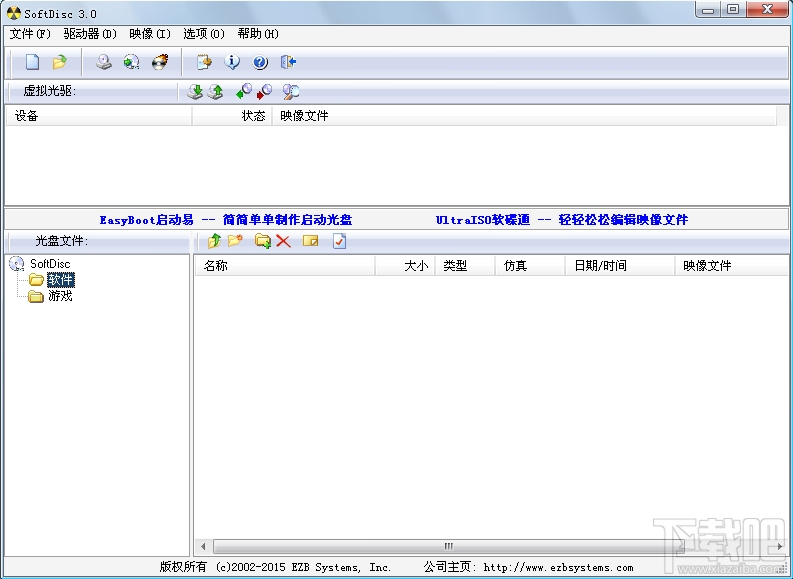Screen dimensions: 793x579
Task: Open the notepad settings icon in toolbar
Action: click(204, 62)
